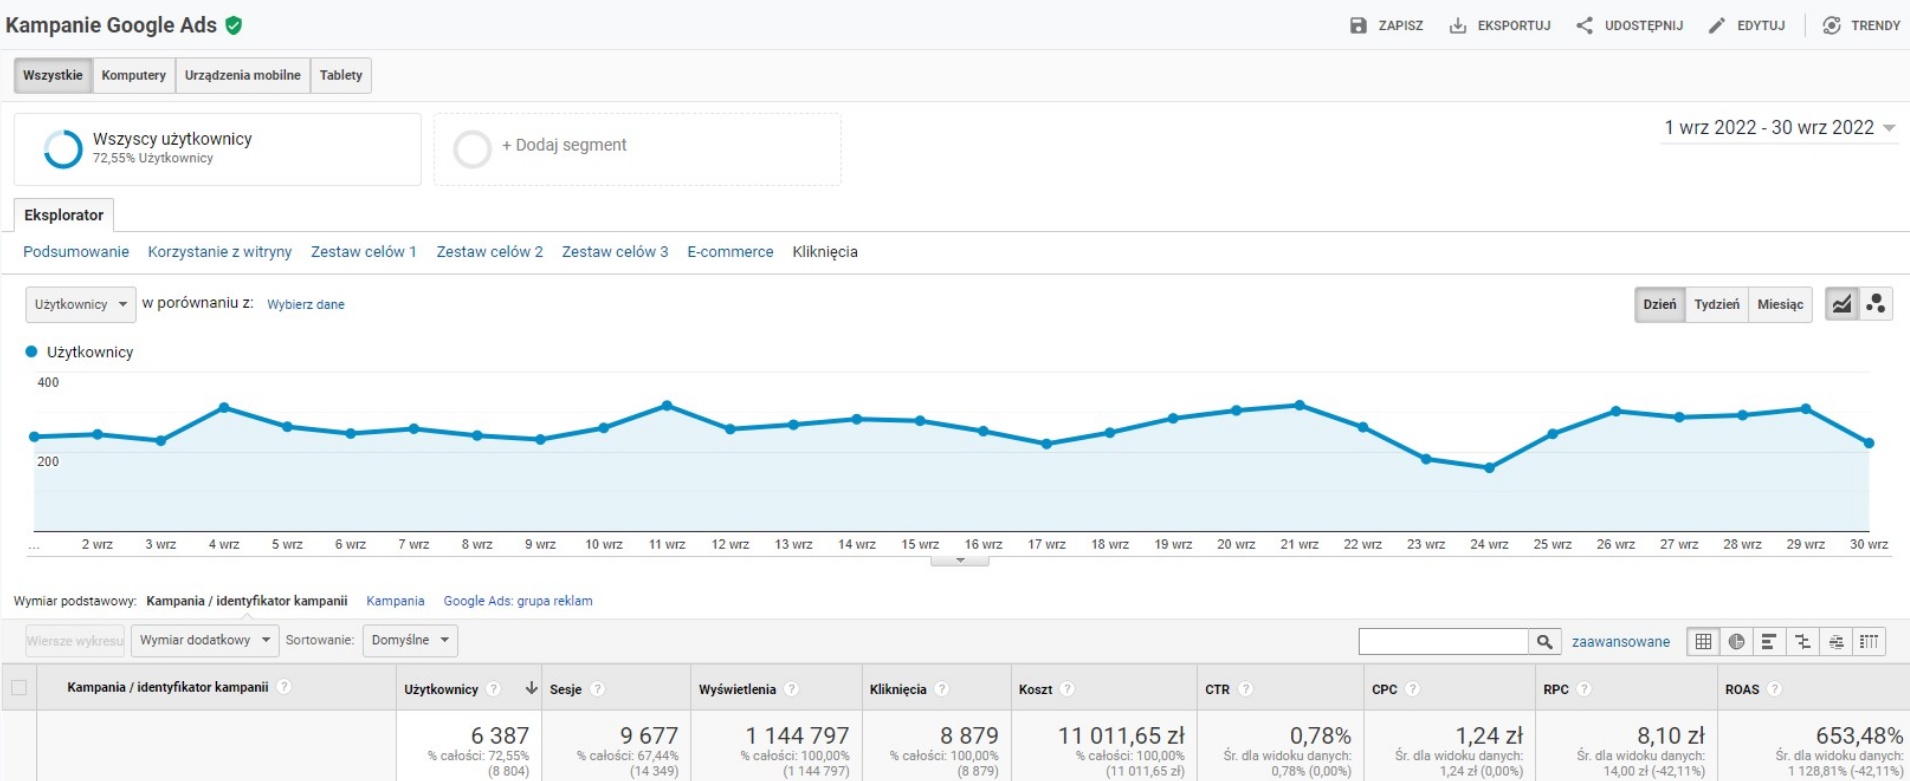Open the comparison view icon

tap(1803, 642)
